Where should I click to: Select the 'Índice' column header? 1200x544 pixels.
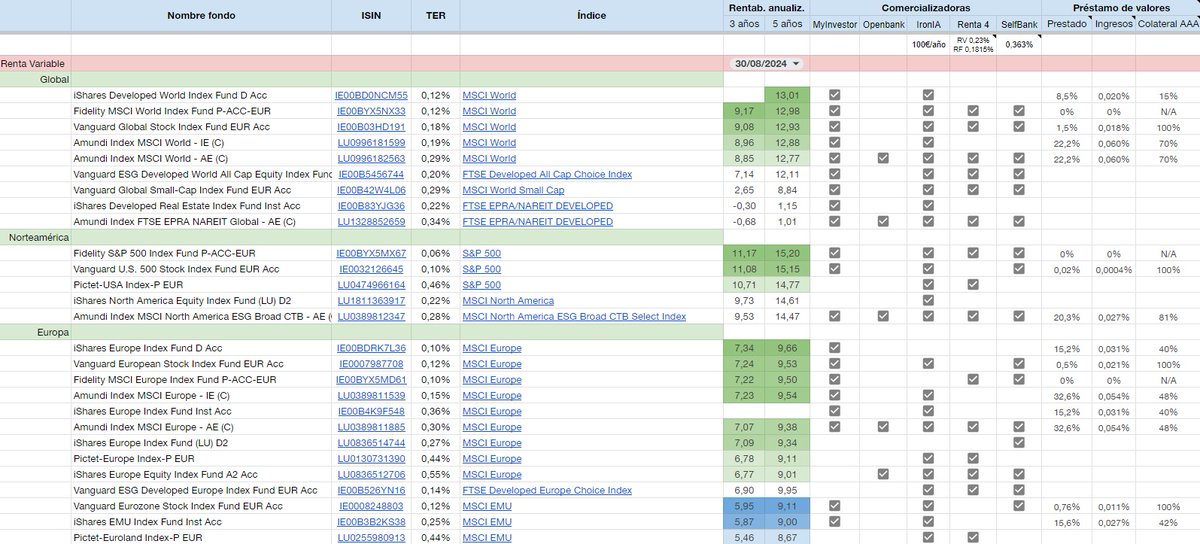pyautogui.click(x=591, y=16)
